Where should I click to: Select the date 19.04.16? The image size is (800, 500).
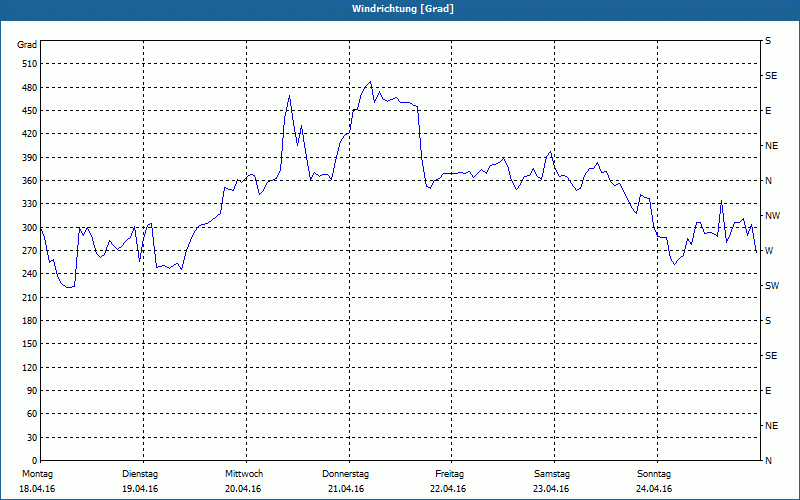pyautogui.click(x=140, y=489)
